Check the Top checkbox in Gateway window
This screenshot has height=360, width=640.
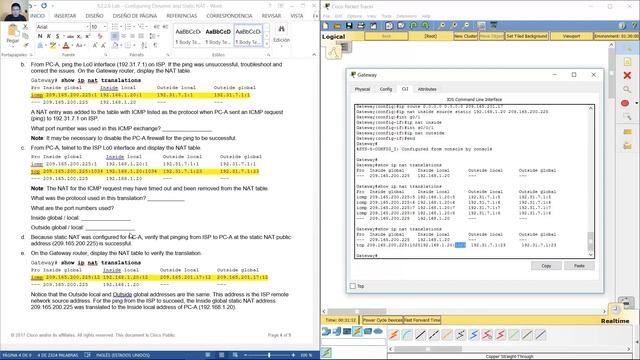(353, 286)
